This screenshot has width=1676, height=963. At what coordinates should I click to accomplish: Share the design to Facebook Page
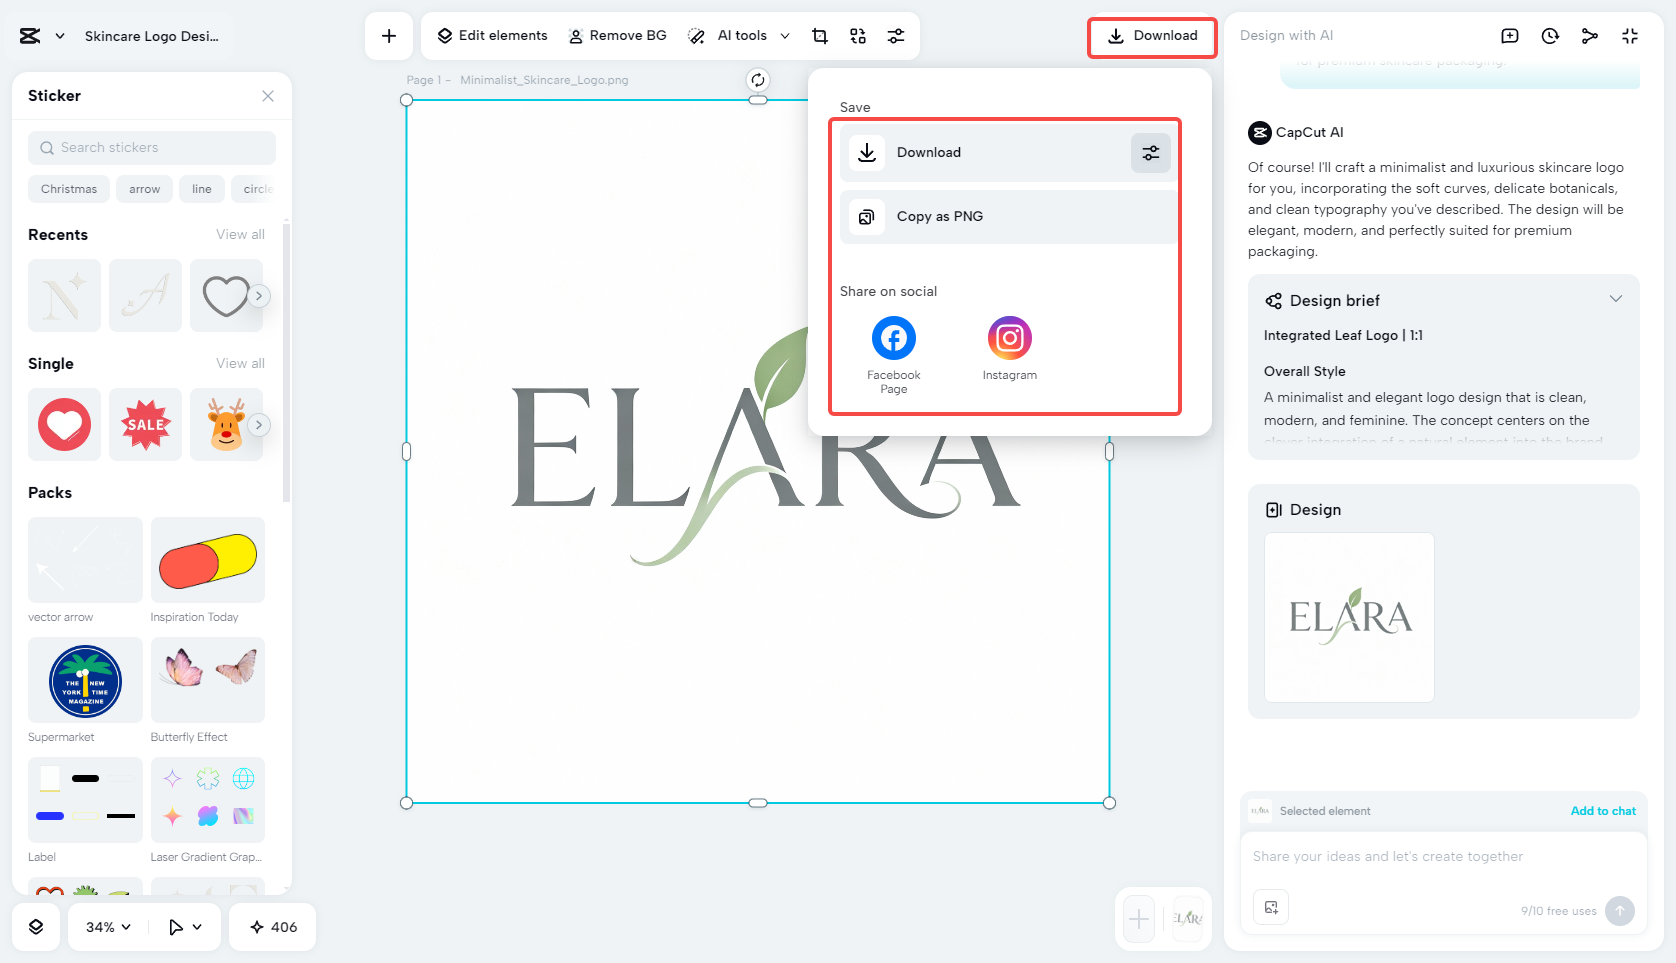pos(893,338)
